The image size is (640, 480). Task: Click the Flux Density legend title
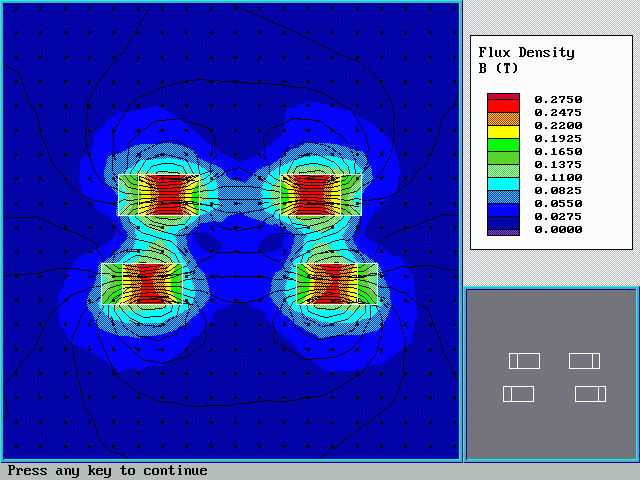click(527, 53)
